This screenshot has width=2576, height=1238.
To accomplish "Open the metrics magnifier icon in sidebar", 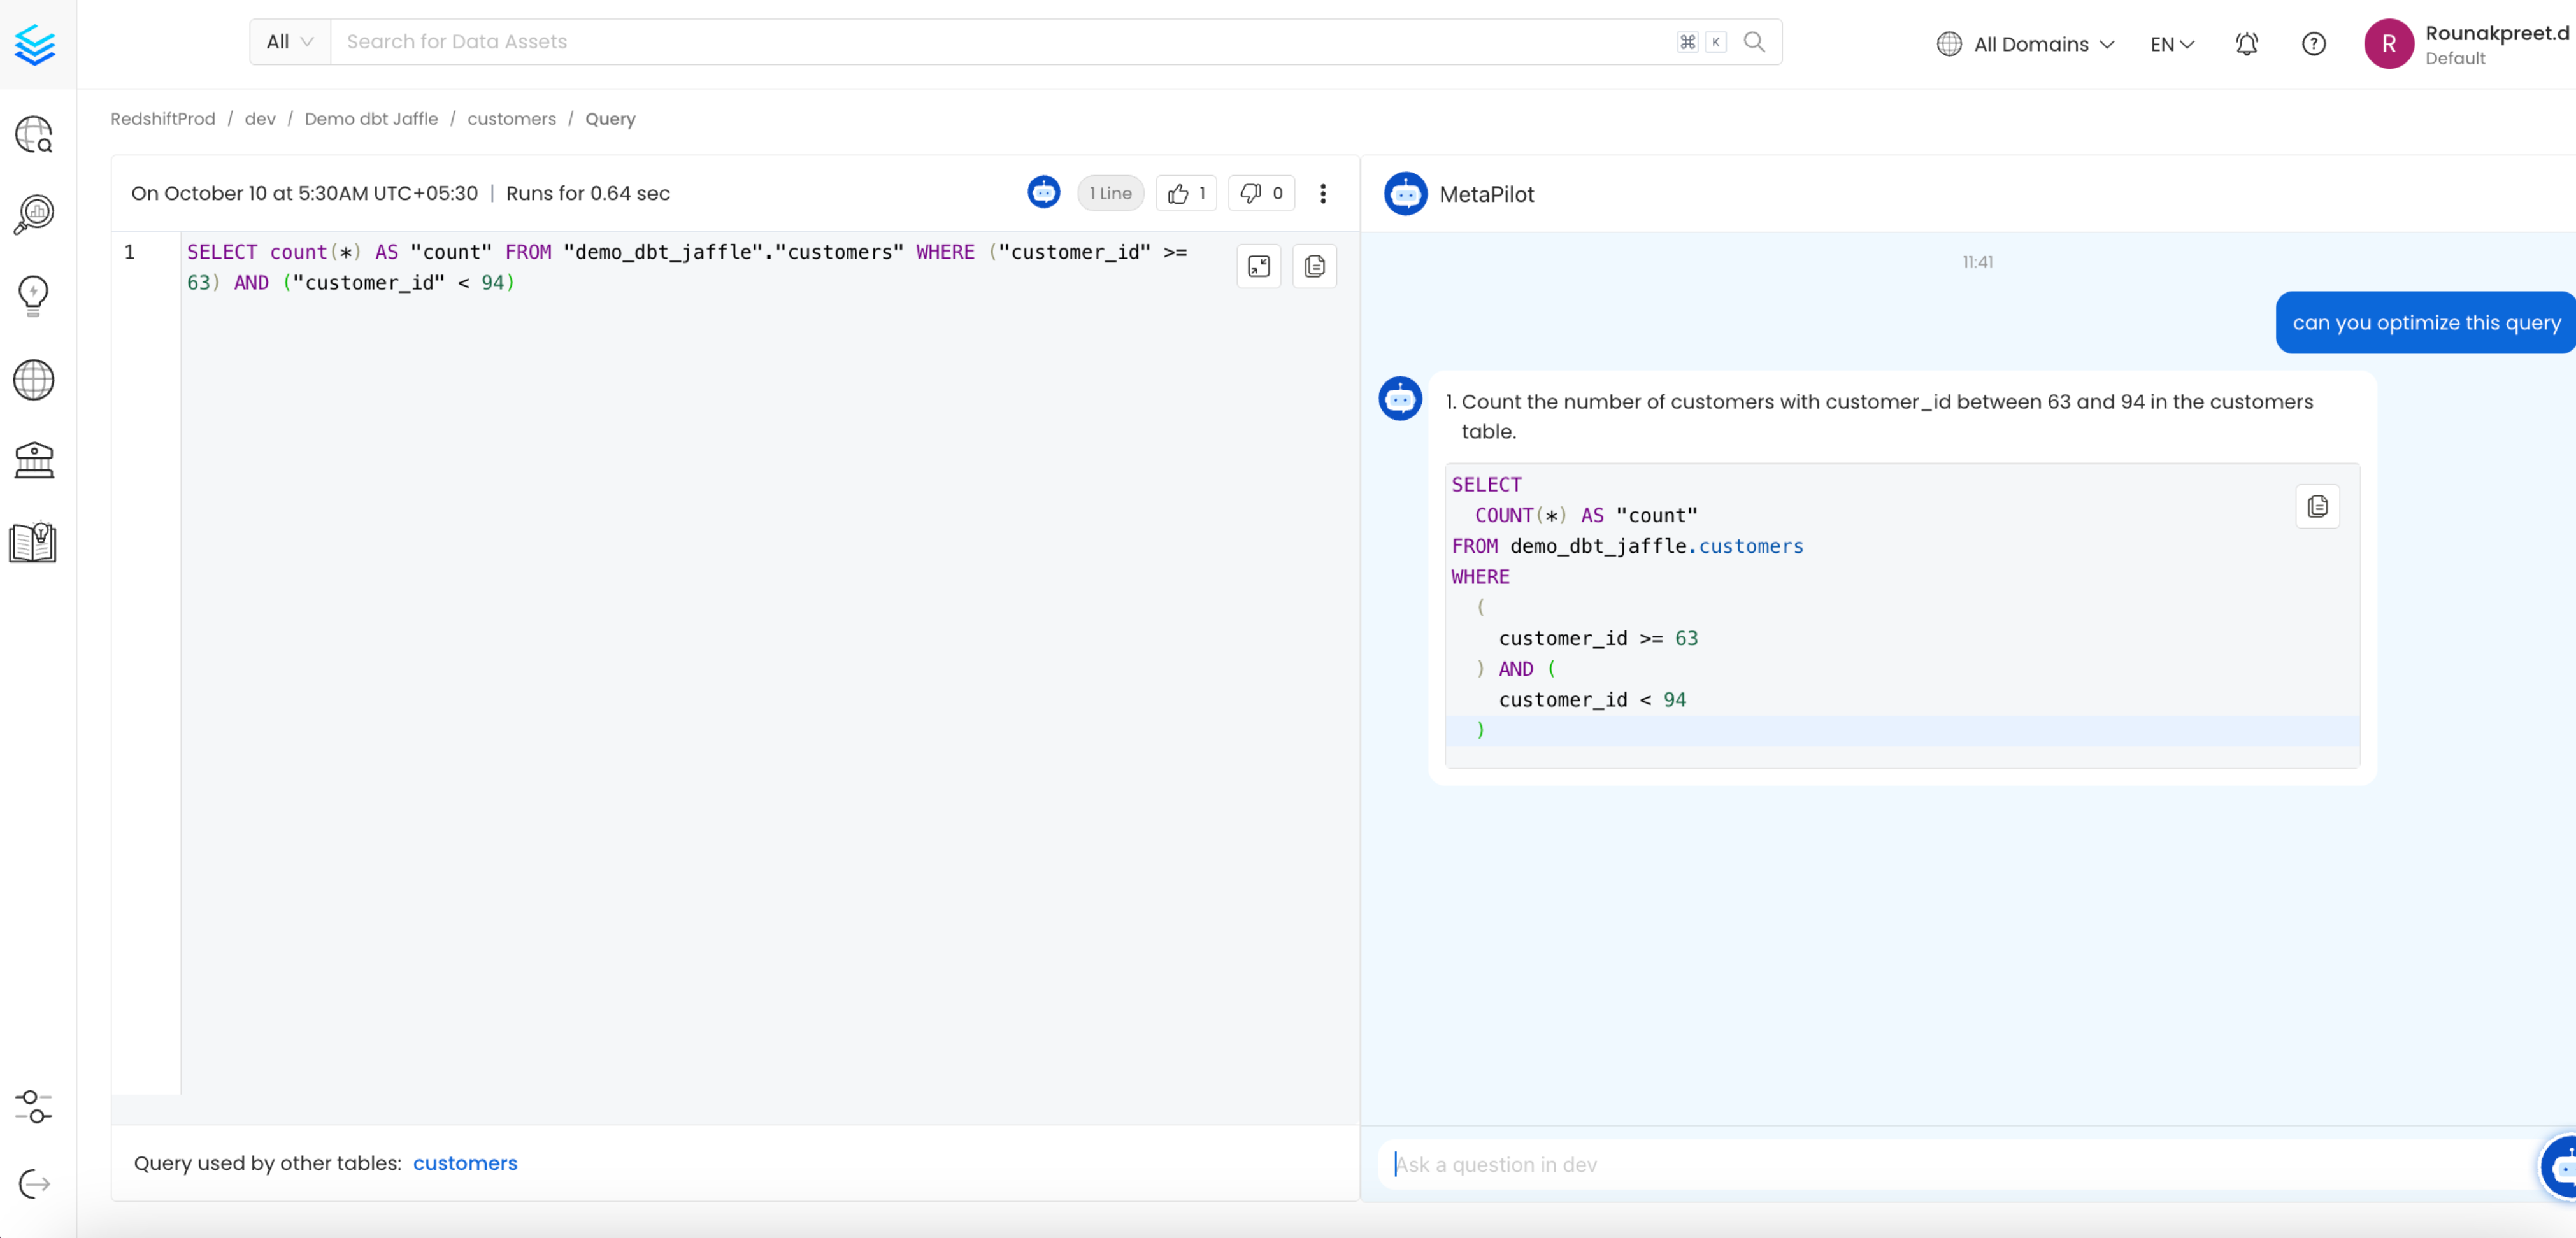I will (33, 214).
